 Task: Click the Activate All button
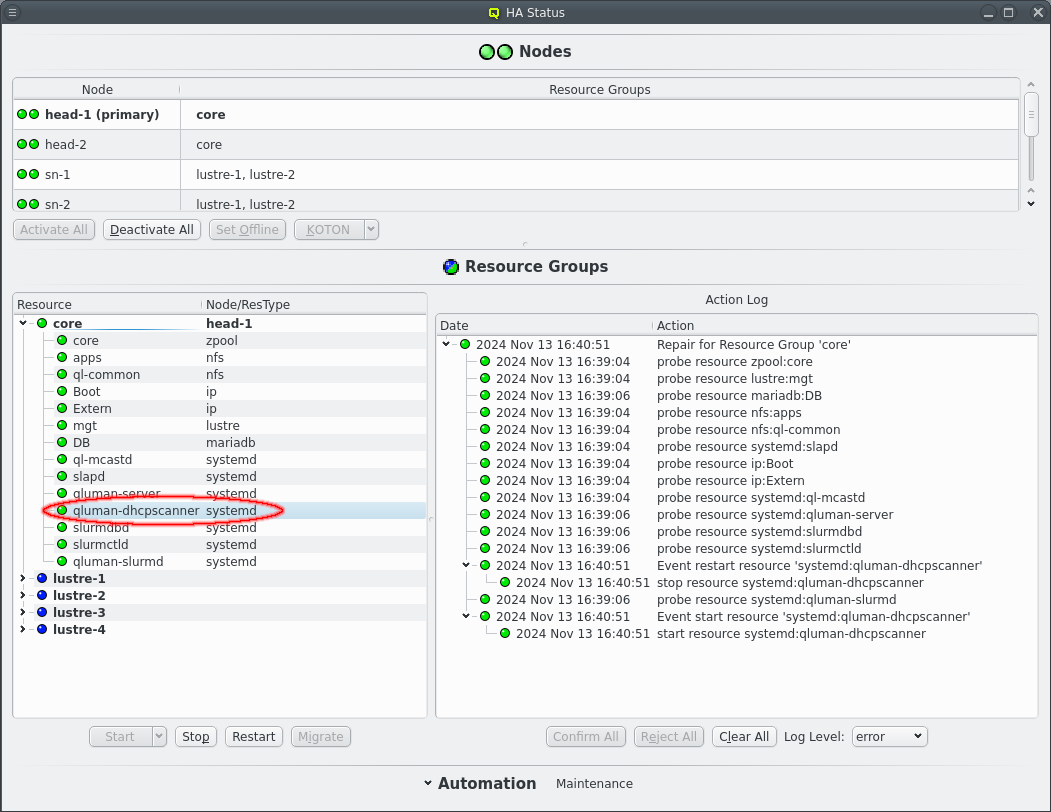54,229
